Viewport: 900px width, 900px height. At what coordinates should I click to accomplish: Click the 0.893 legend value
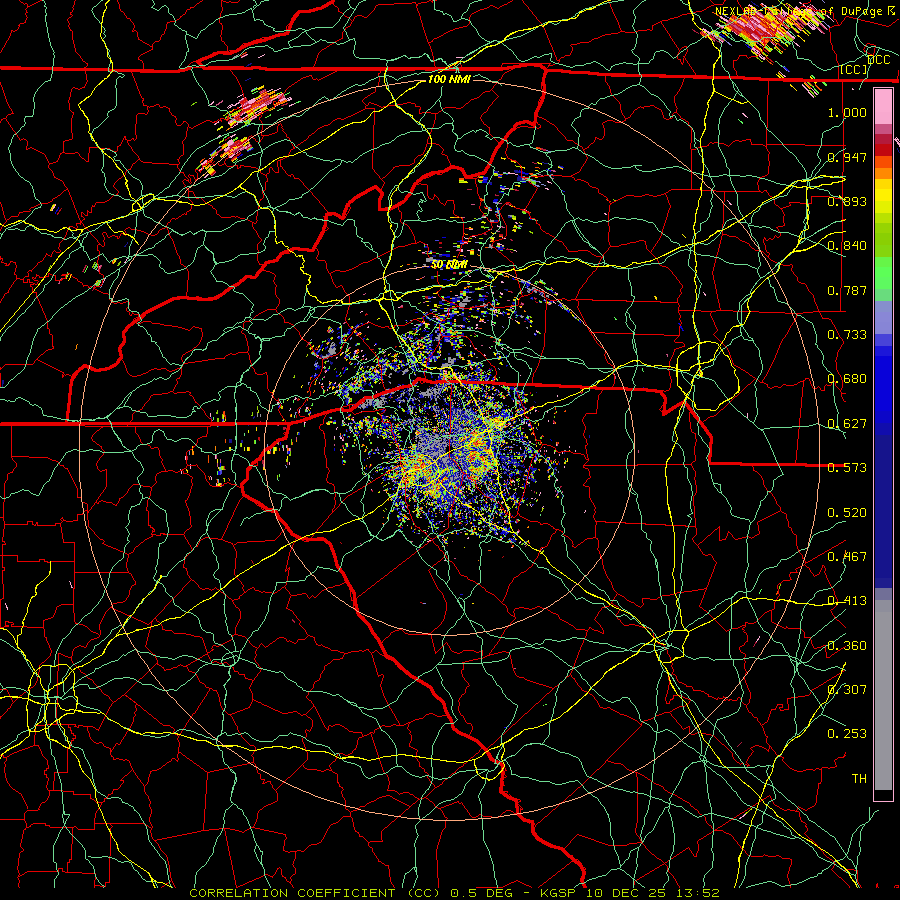(x=847, y=201)
